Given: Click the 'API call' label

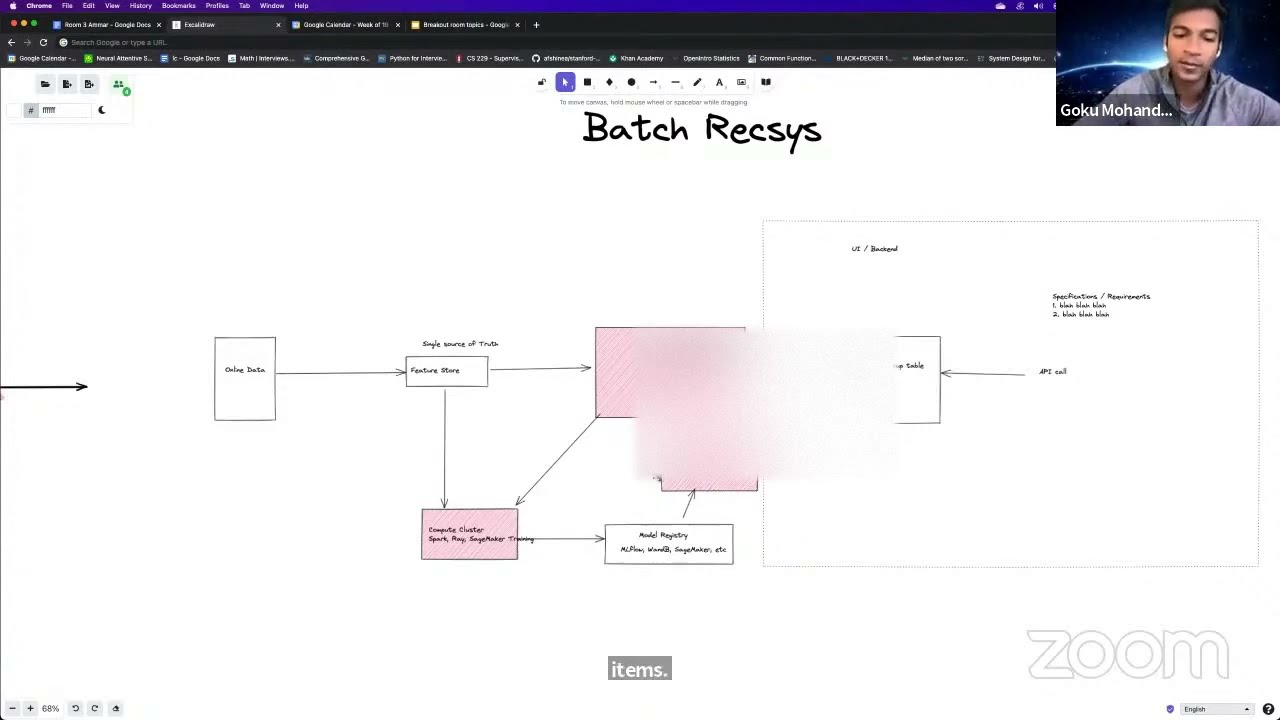Looking at the screenshot, I should click(x=1053, y=372).
